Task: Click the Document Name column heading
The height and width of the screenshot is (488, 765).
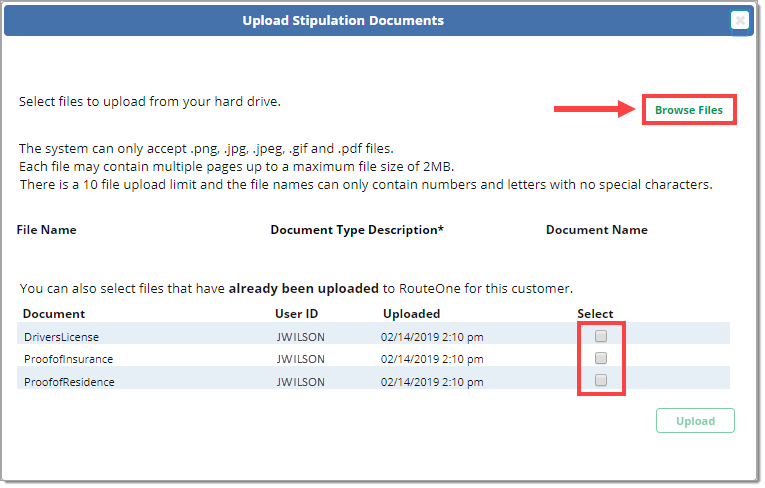Action: click(x=596, y=230)
